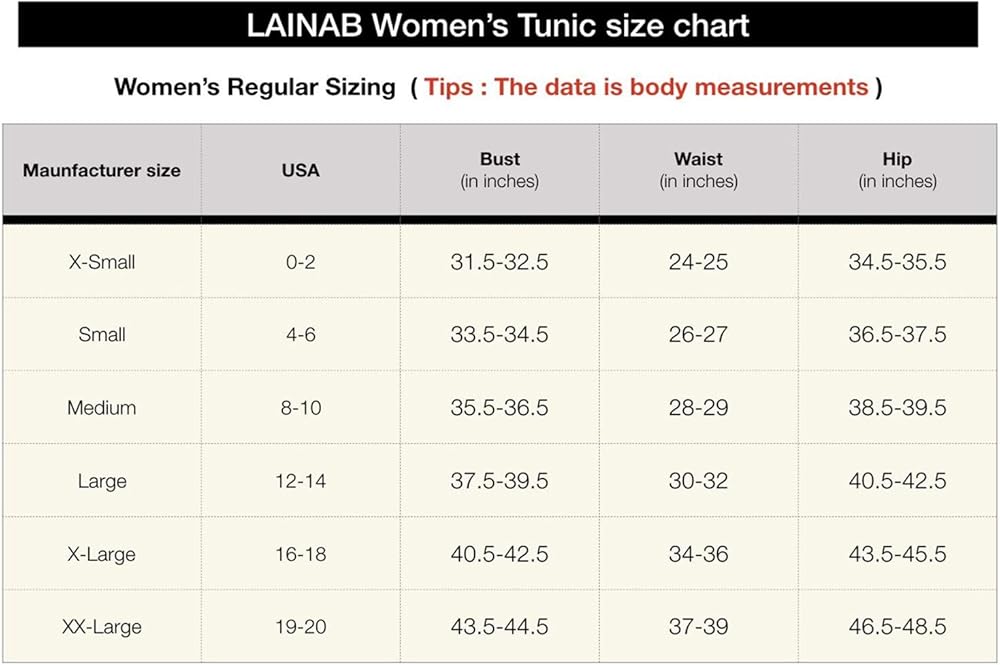Select the hip value 40.5-42.5 for Large
Image resolution: width=1000 pixels, height=665 pixels.
[897, 481]
